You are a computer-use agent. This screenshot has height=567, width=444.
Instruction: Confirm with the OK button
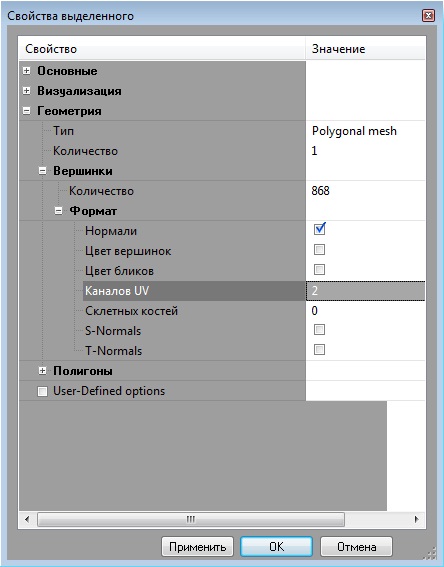[x=276, y=547]
